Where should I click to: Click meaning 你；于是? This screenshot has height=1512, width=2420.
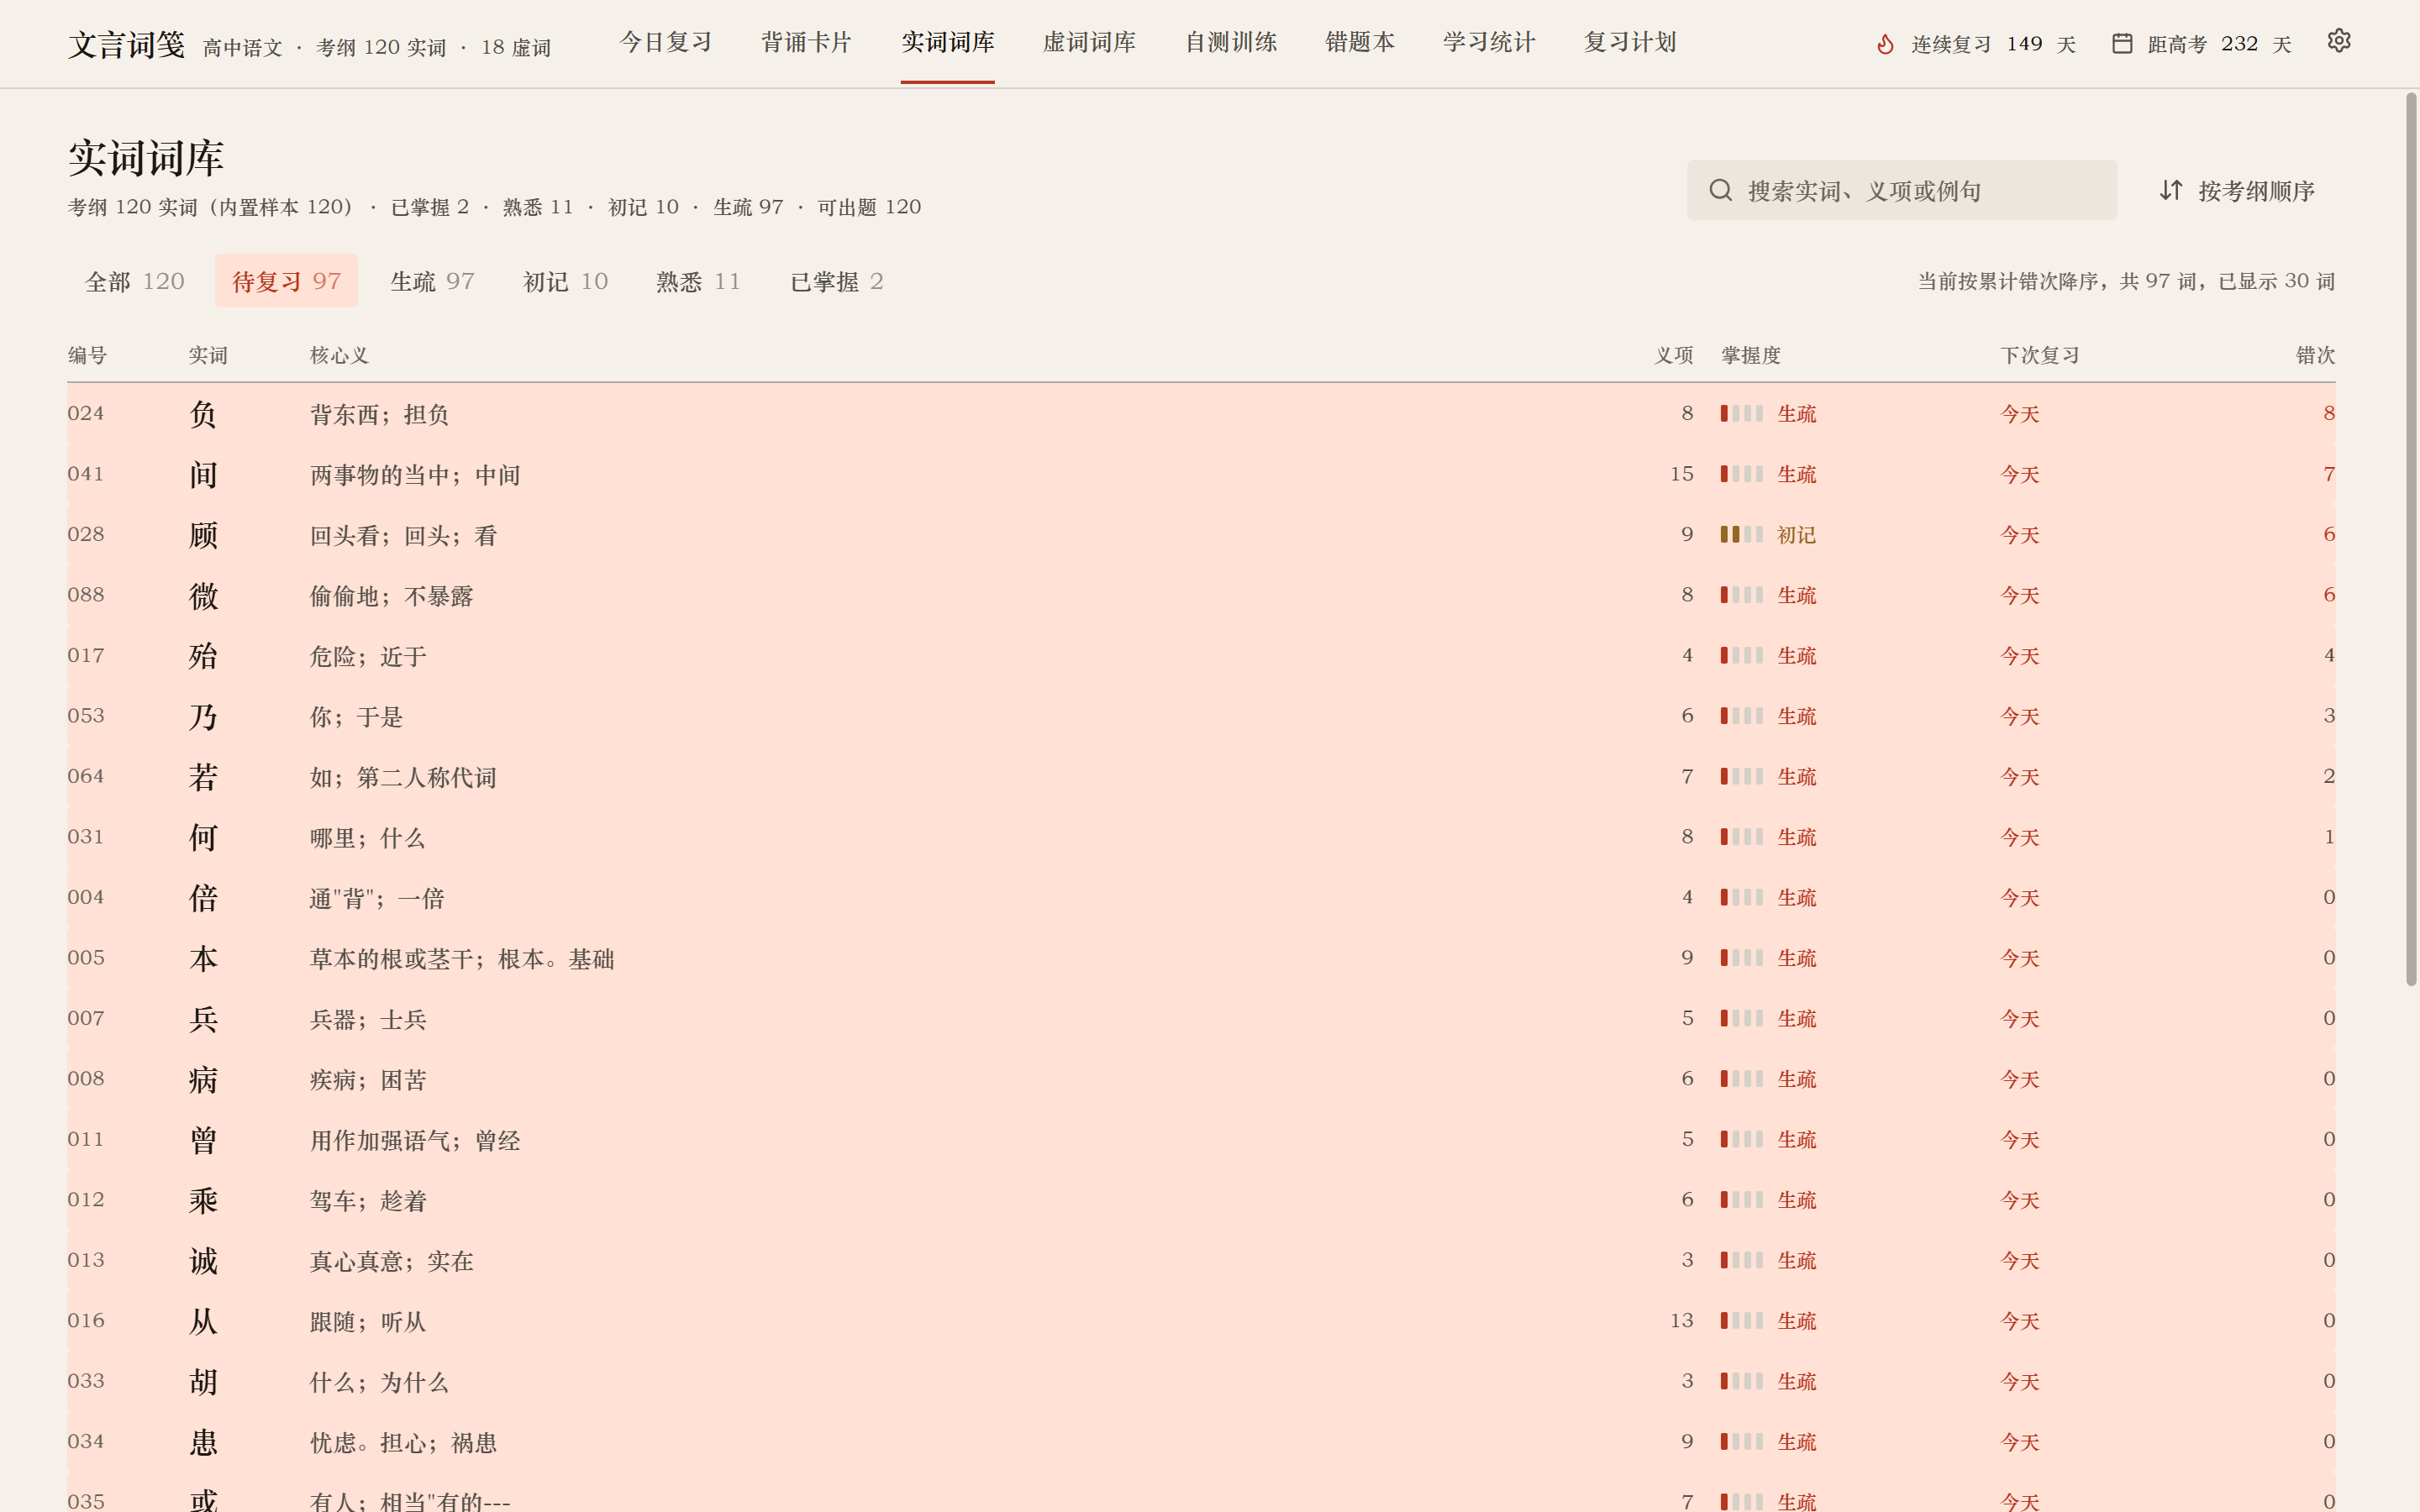tap(356, 716)
